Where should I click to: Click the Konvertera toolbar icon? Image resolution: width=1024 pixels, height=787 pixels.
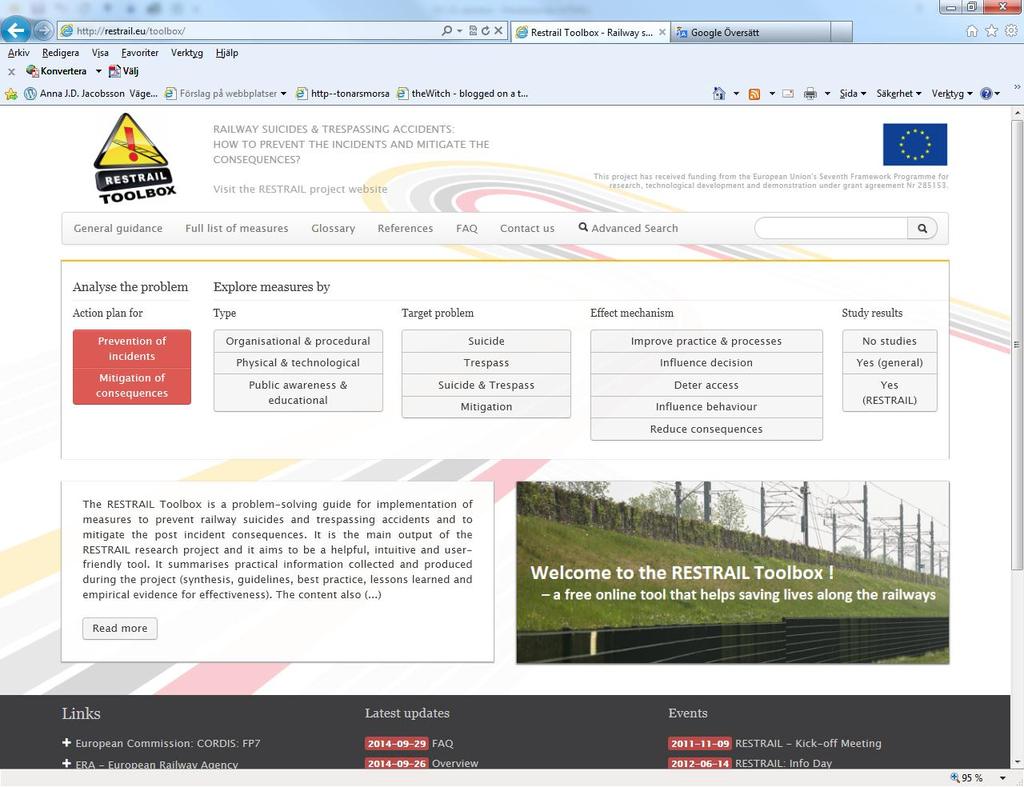coord(32,71)
